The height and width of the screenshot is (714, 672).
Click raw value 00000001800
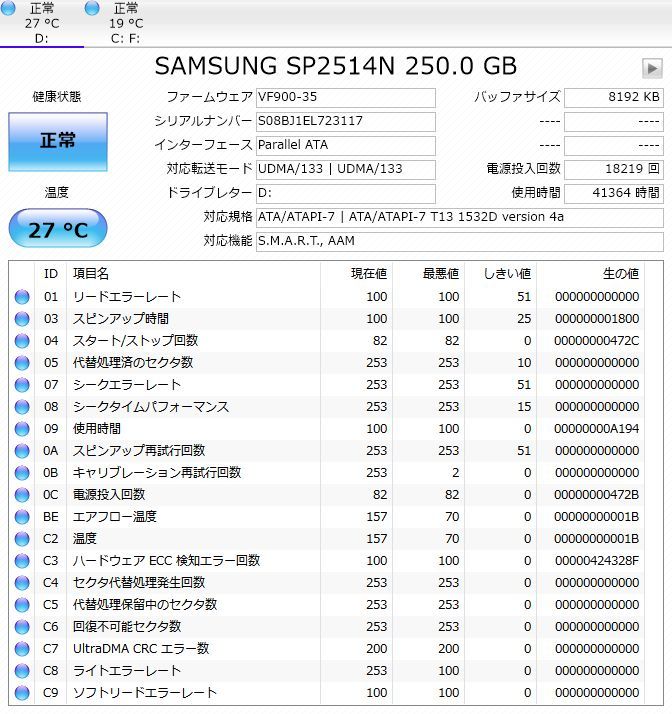tap(597, 319)
